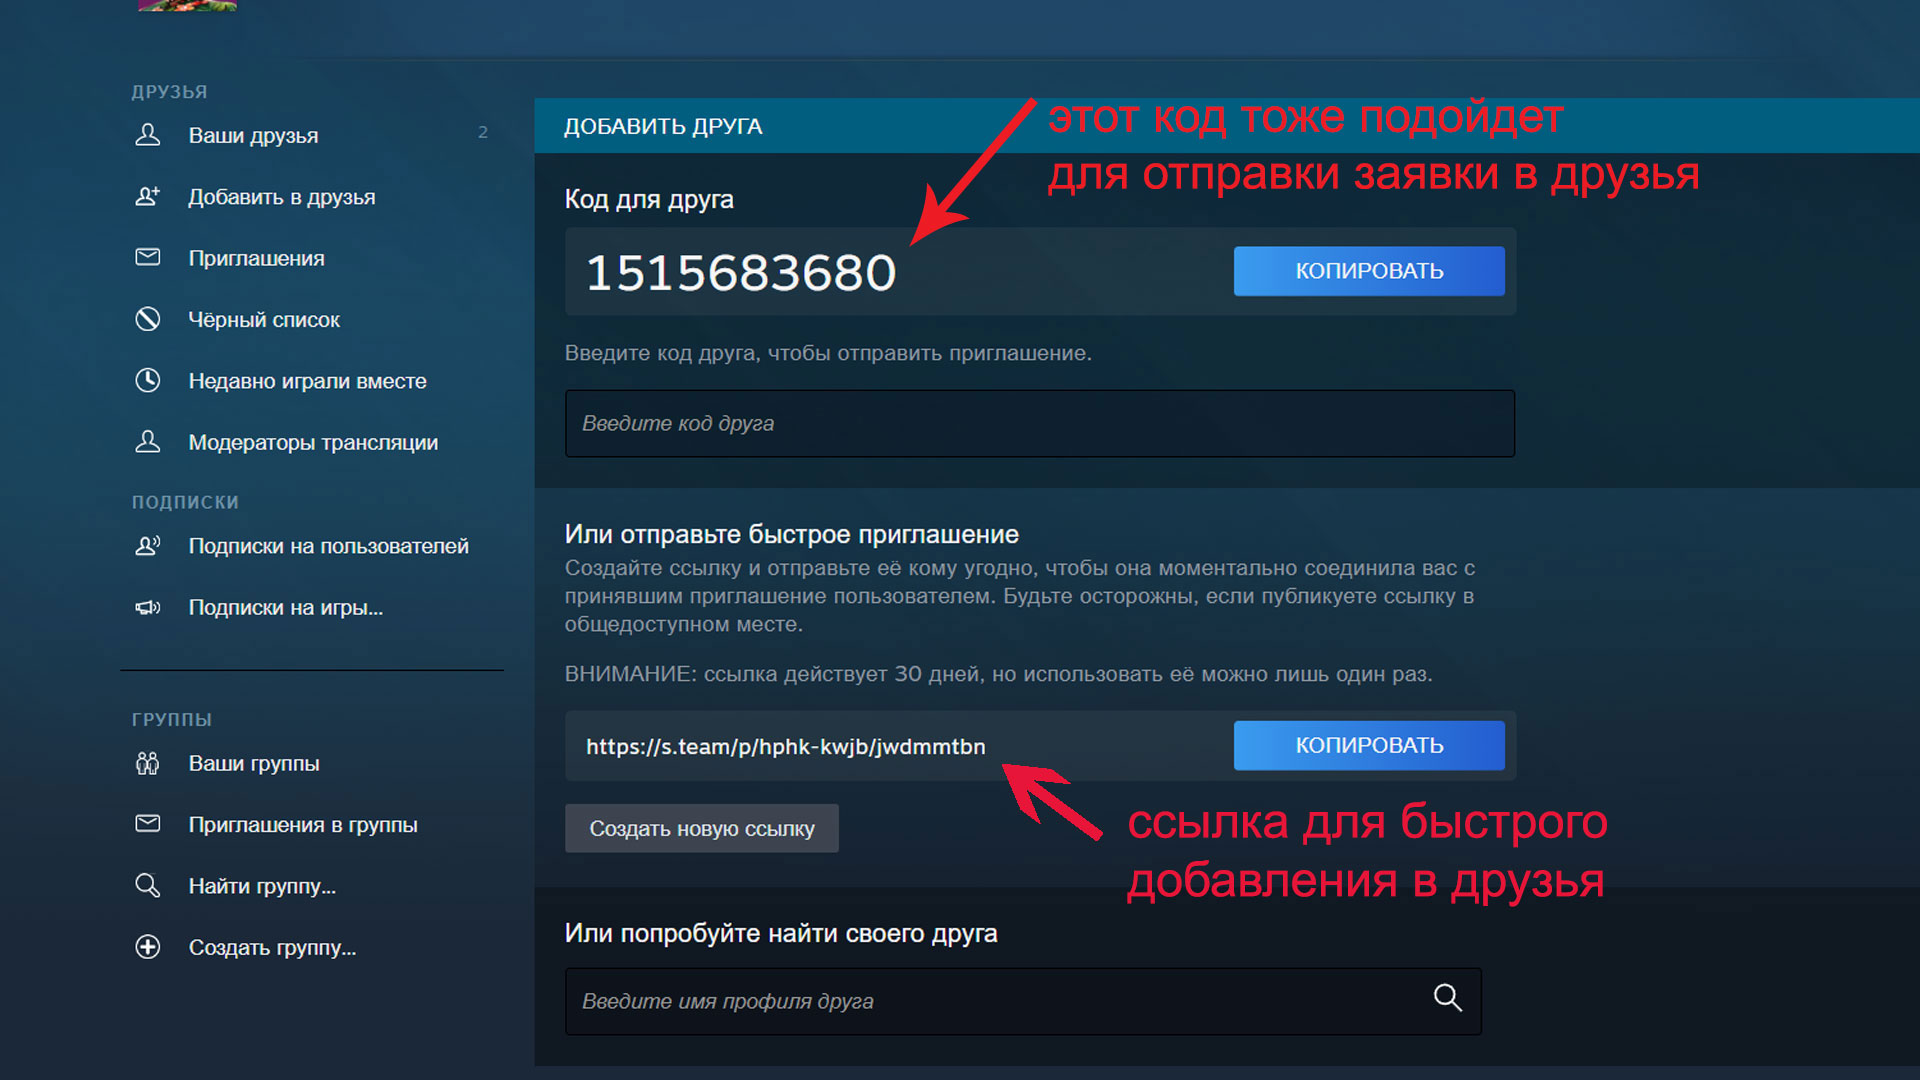Select the Найти группу magnifier icon
1920x1080 pixels.
[x=148, y=885]
